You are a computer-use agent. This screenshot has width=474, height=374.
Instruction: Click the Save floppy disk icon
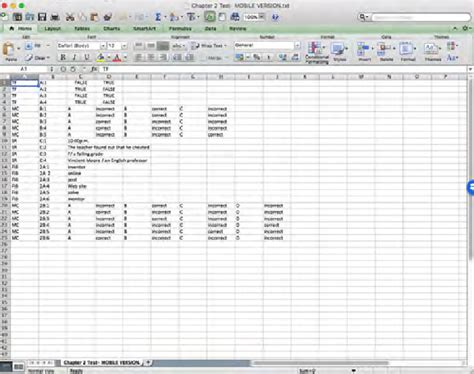coord(42,17)
